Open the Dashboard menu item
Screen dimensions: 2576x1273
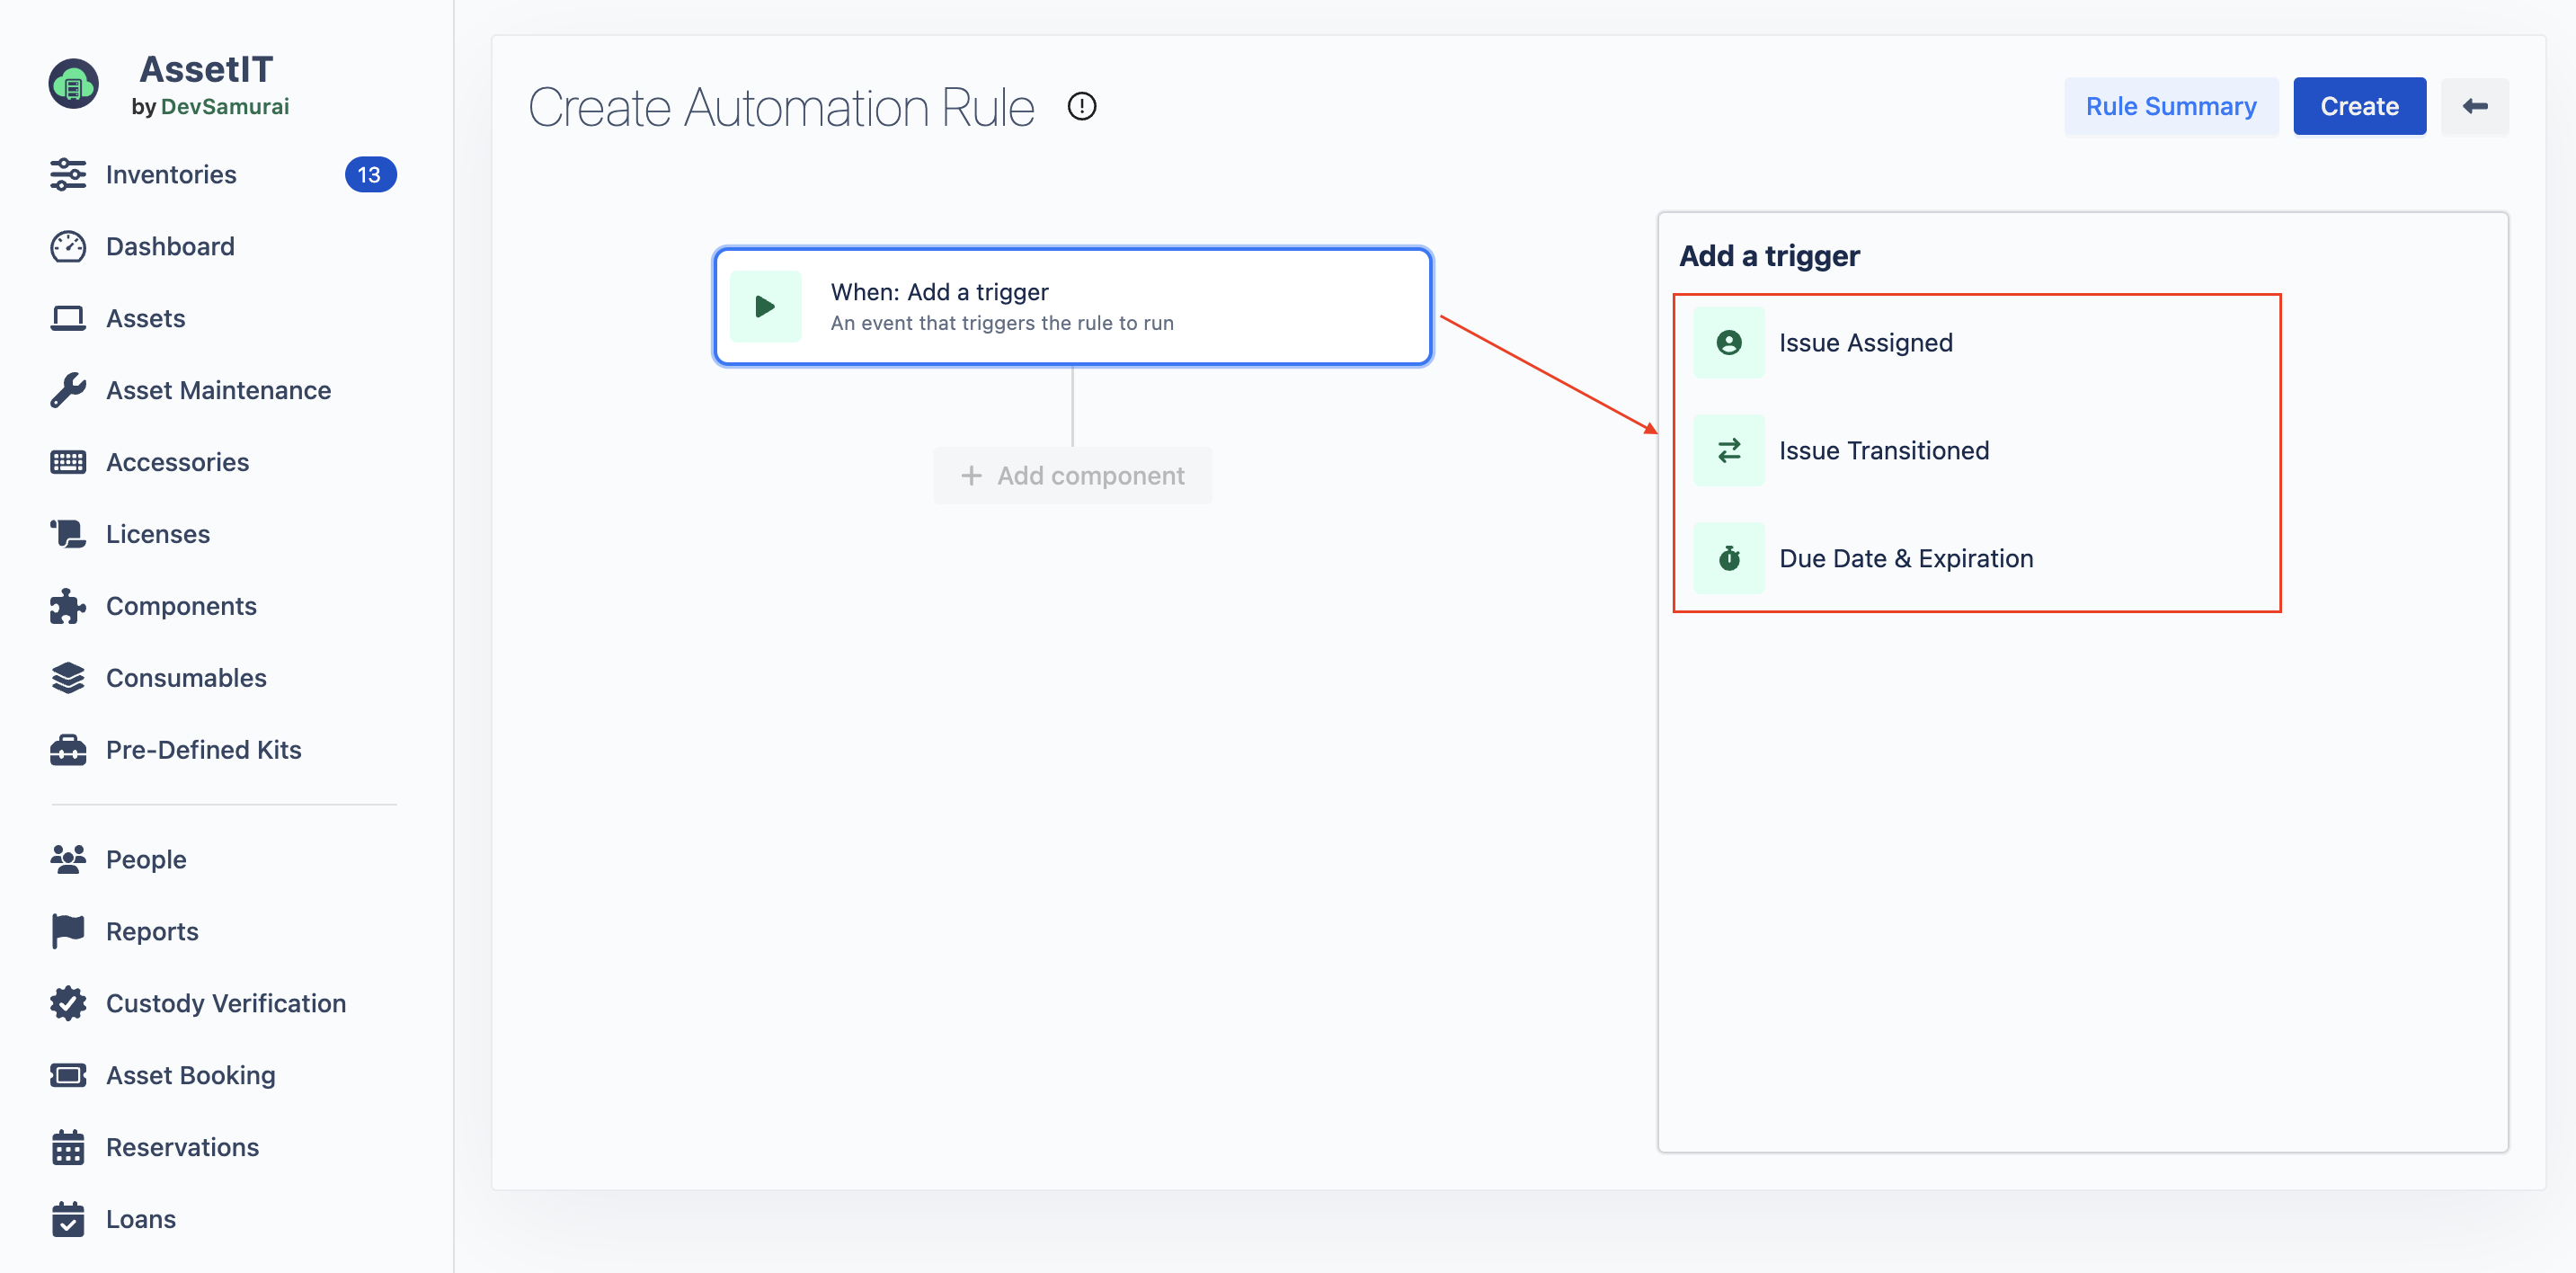(170, 246)
